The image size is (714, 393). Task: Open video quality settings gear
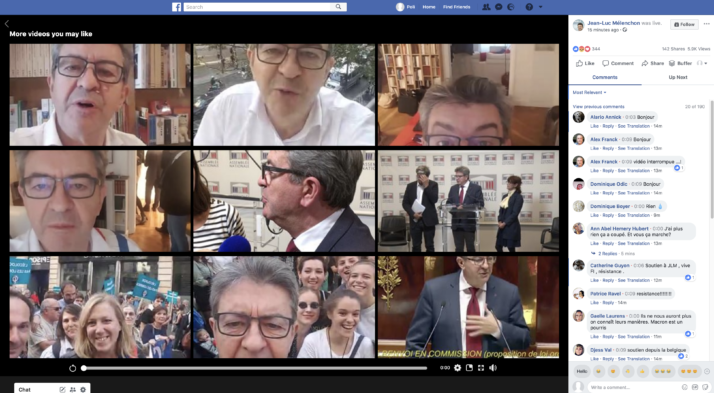click(458, 368)
